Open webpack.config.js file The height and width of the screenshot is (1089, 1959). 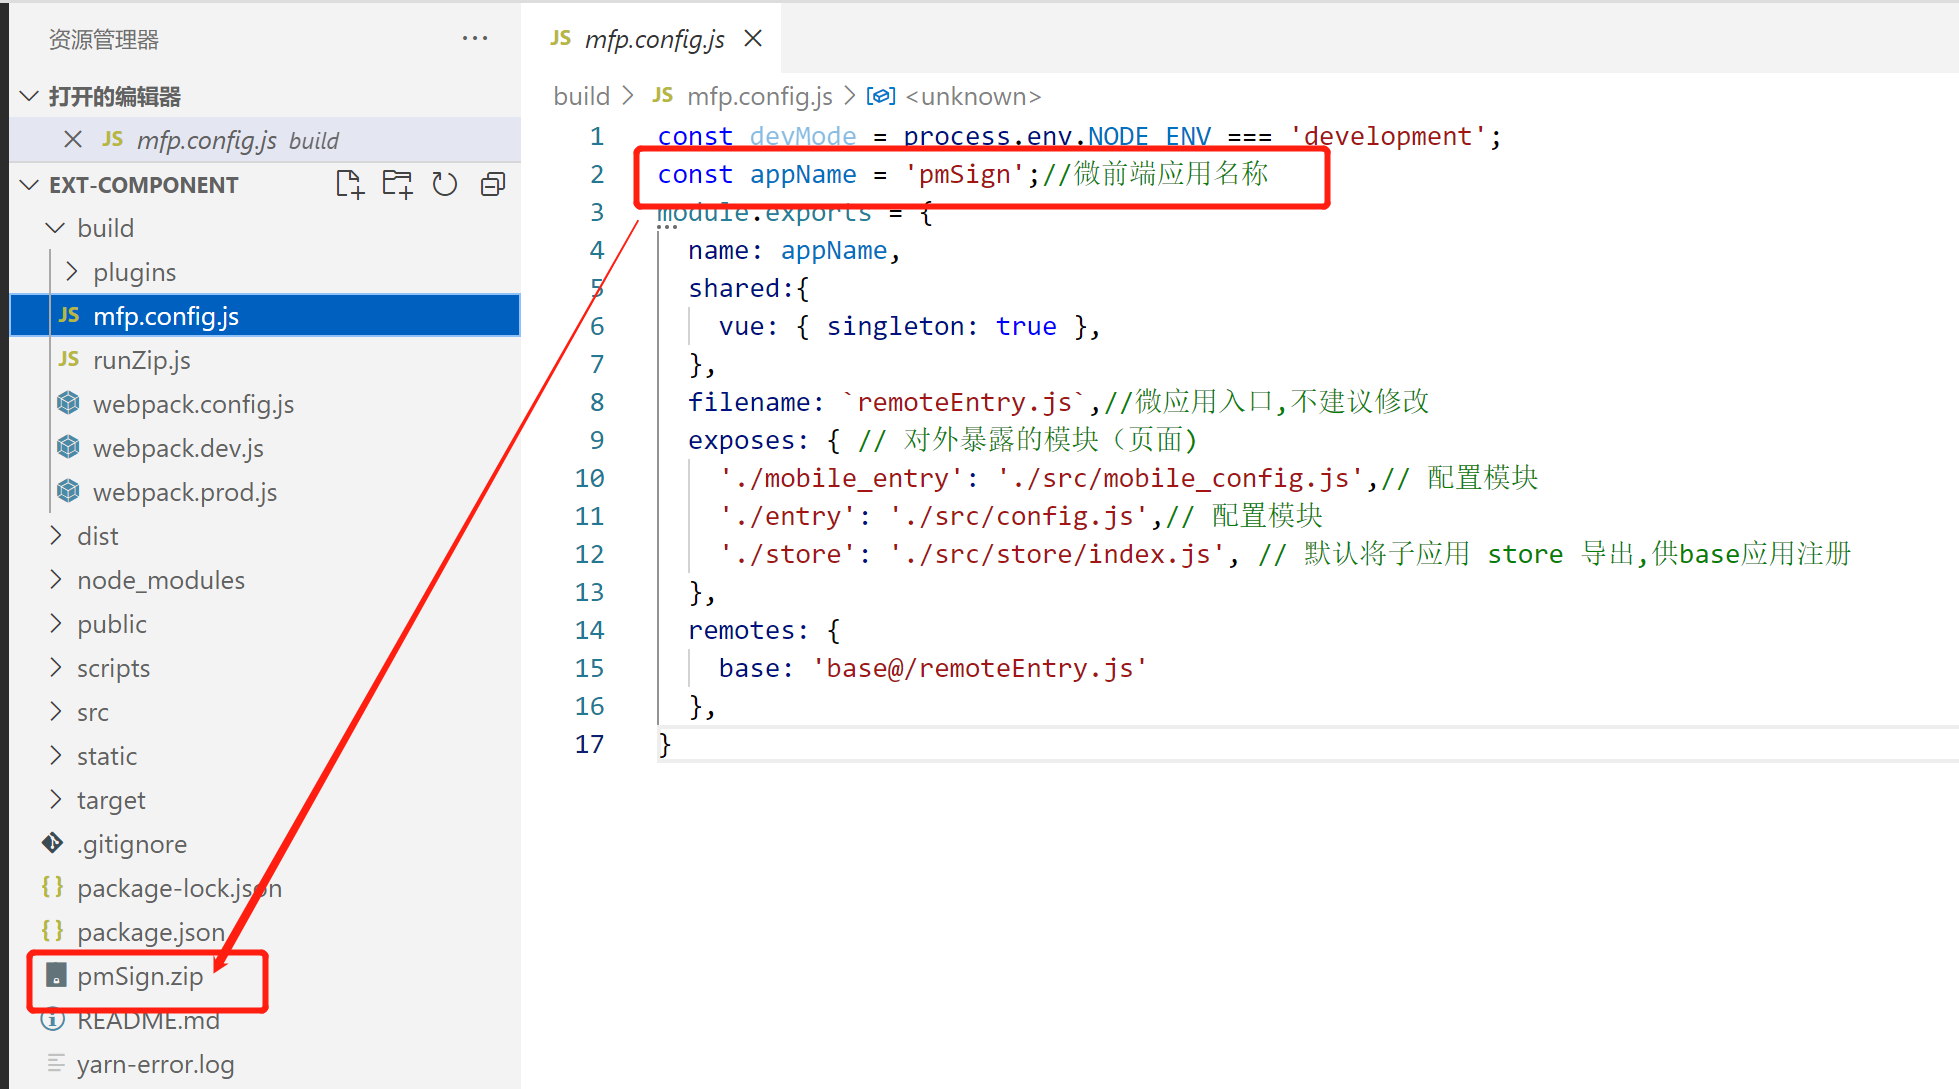click(193, 404)
